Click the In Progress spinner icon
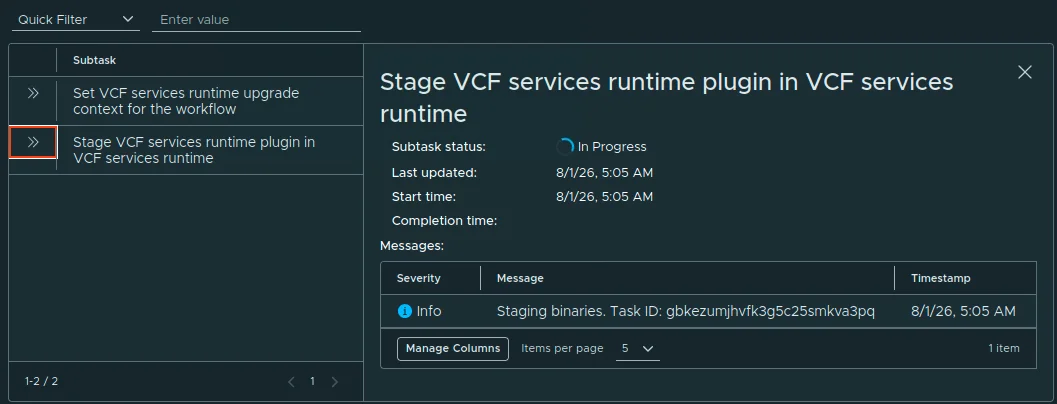 pyautogui.click(x=565, y=146)
